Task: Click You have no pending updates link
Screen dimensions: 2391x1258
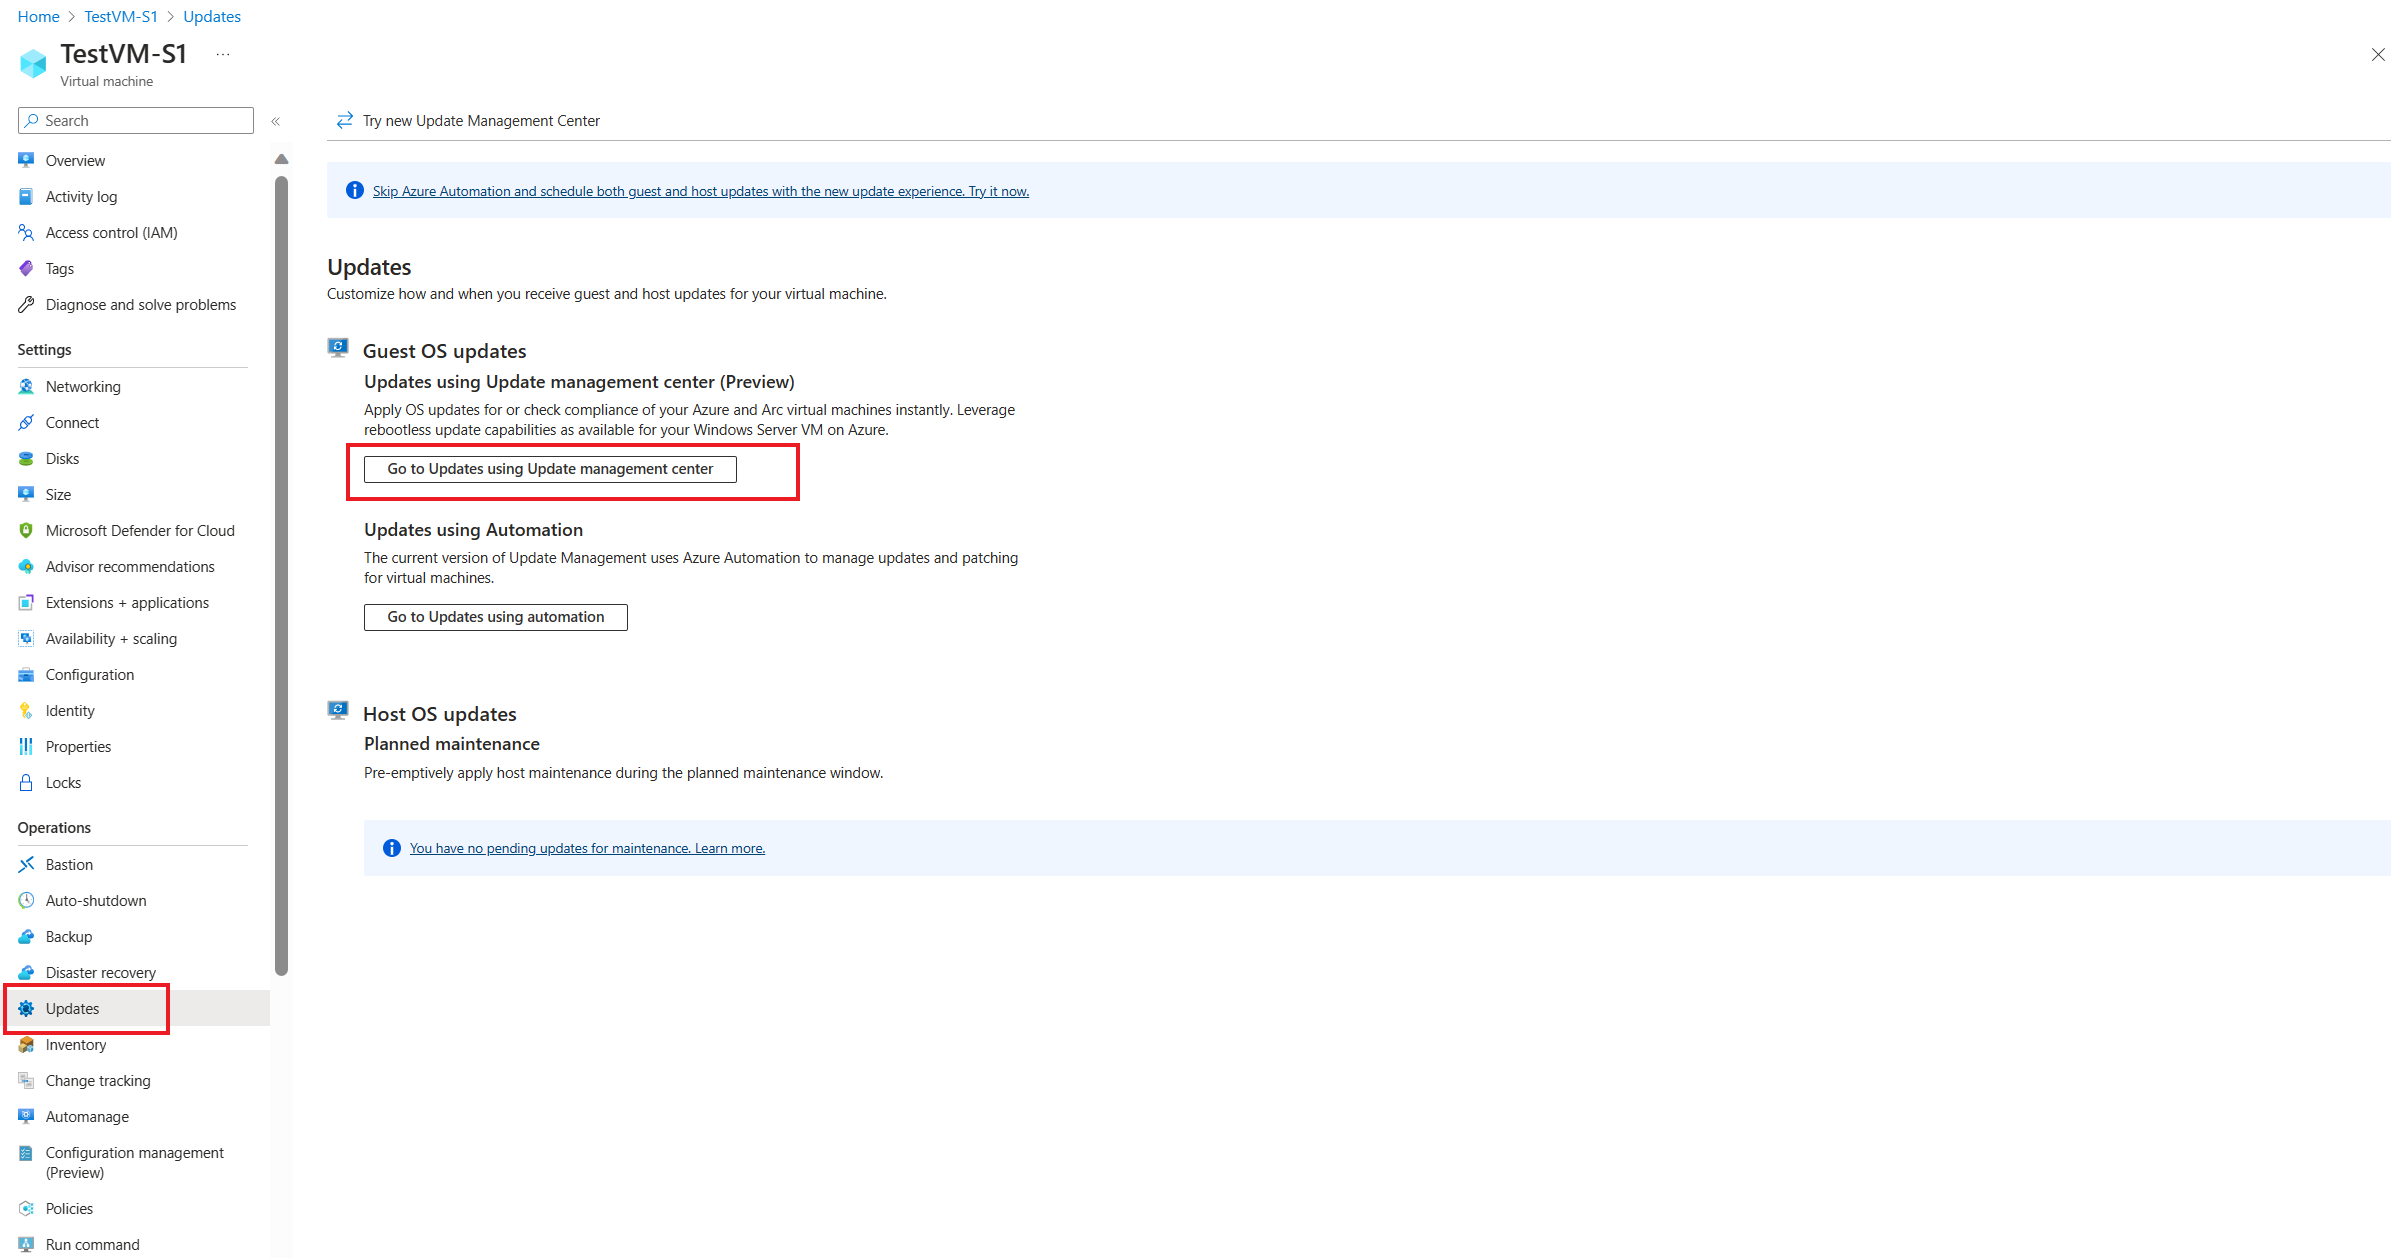Action: [587, 849]
